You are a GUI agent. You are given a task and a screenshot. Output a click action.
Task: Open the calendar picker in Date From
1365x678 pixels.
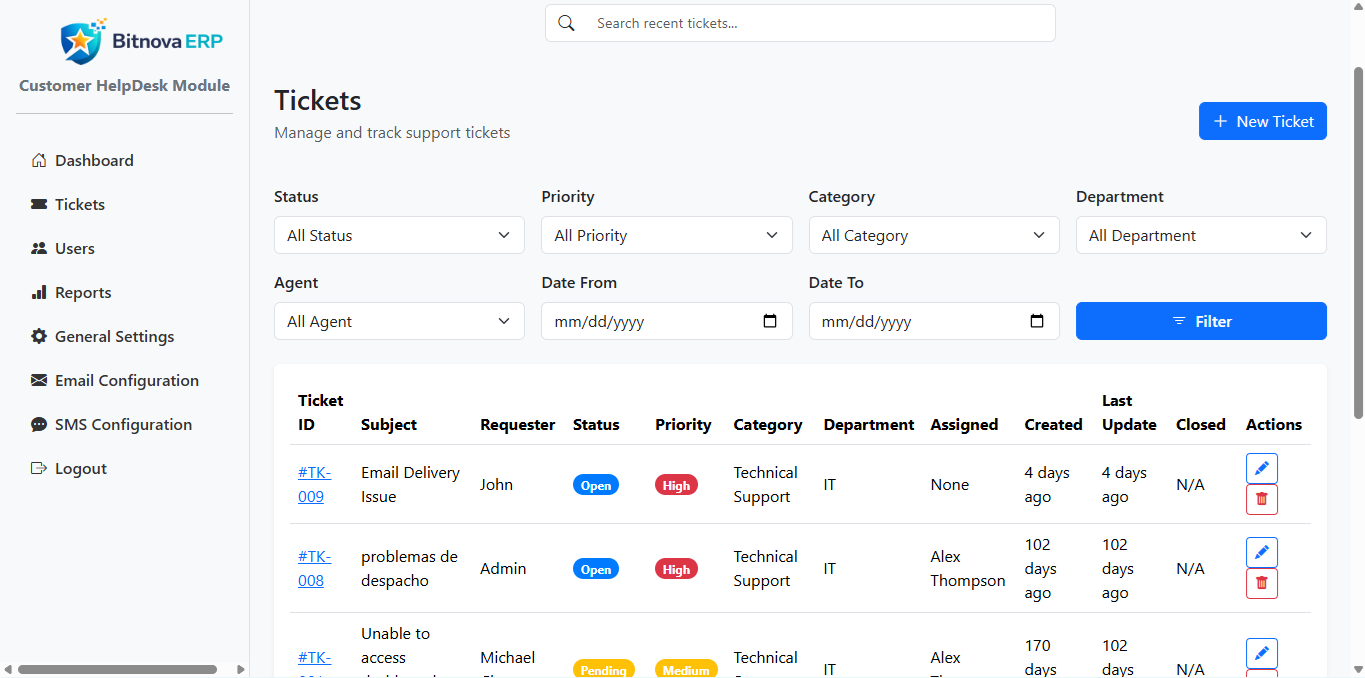770,321
